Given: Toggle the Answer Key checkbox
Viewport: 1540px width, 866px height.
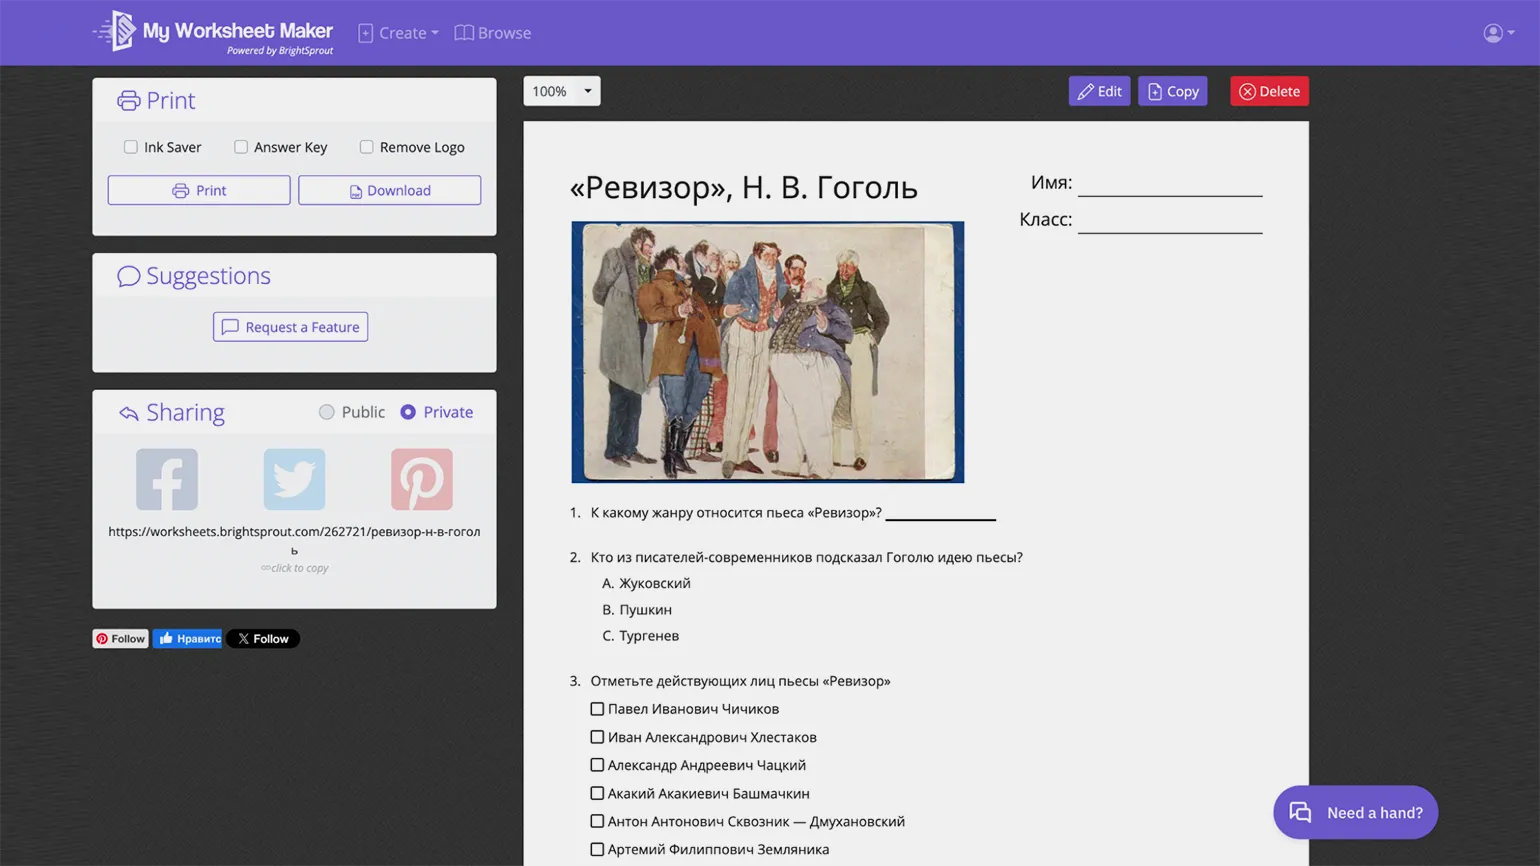Looking at the screenshot, I should (x=241, y=147).
